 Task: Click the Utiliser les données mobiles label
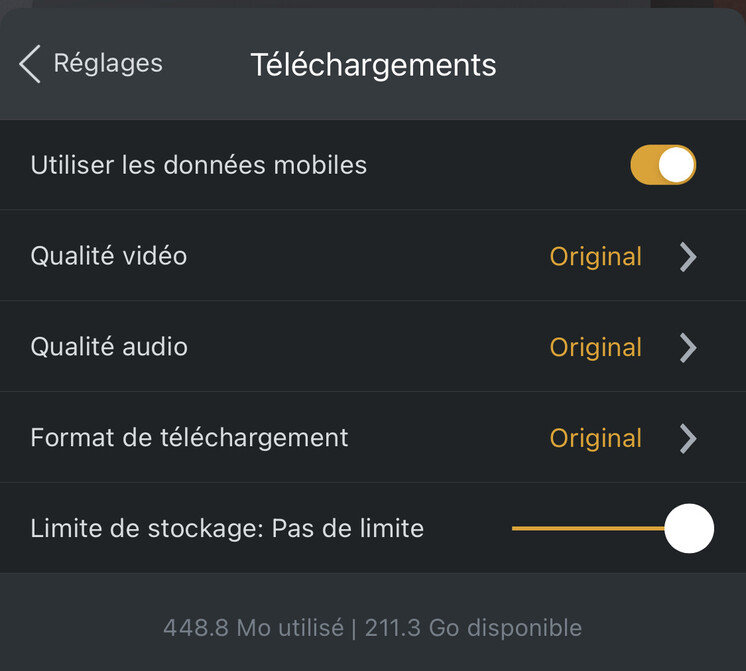pyautogui.click(x=198, y=165)
